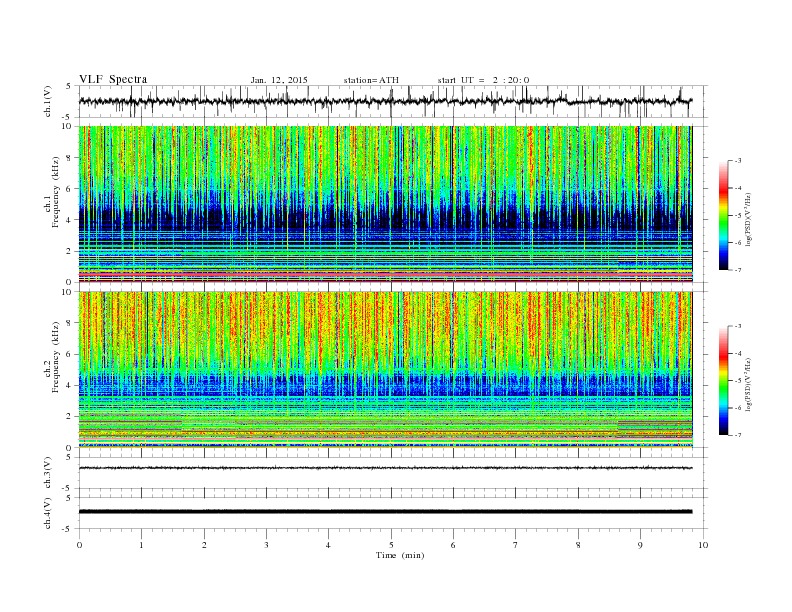The height and width of the screenshot is (612, 792).
Task: Click time axis tick label "1"
Action: pos(141,545)
